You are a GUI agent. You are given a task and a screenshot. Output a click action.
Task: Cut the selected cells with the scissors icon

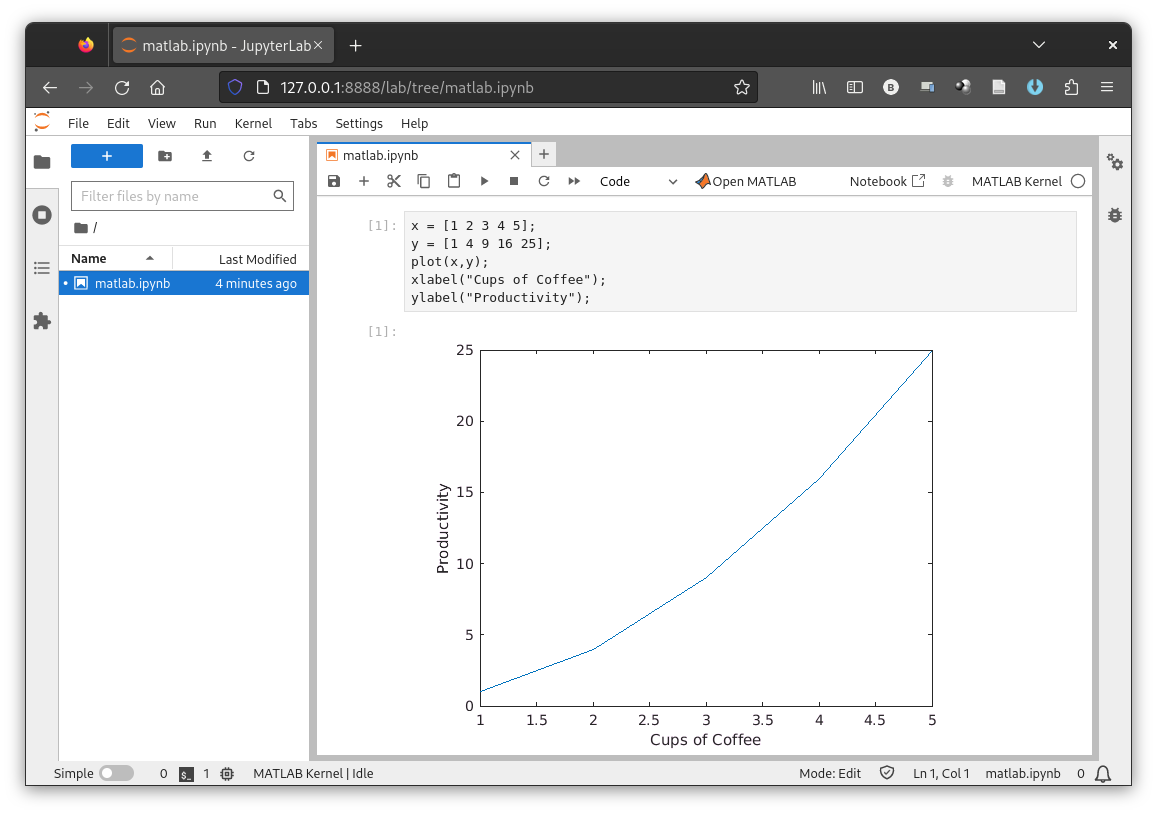click(x=393, y=181)
